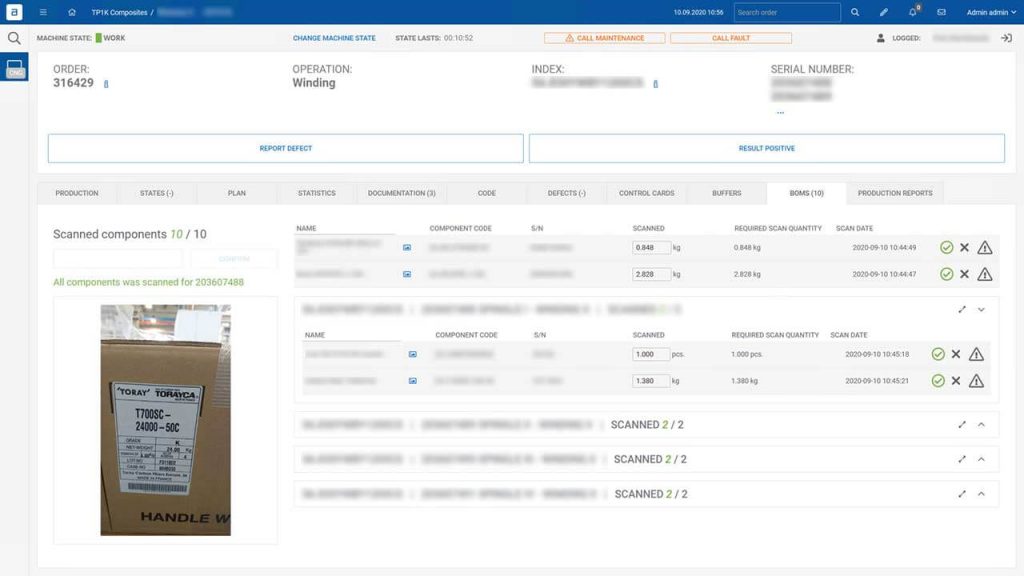Edit the 1.380 scanned quantity field
Viewport: 1024px width, 576px height.
(650, 381)
